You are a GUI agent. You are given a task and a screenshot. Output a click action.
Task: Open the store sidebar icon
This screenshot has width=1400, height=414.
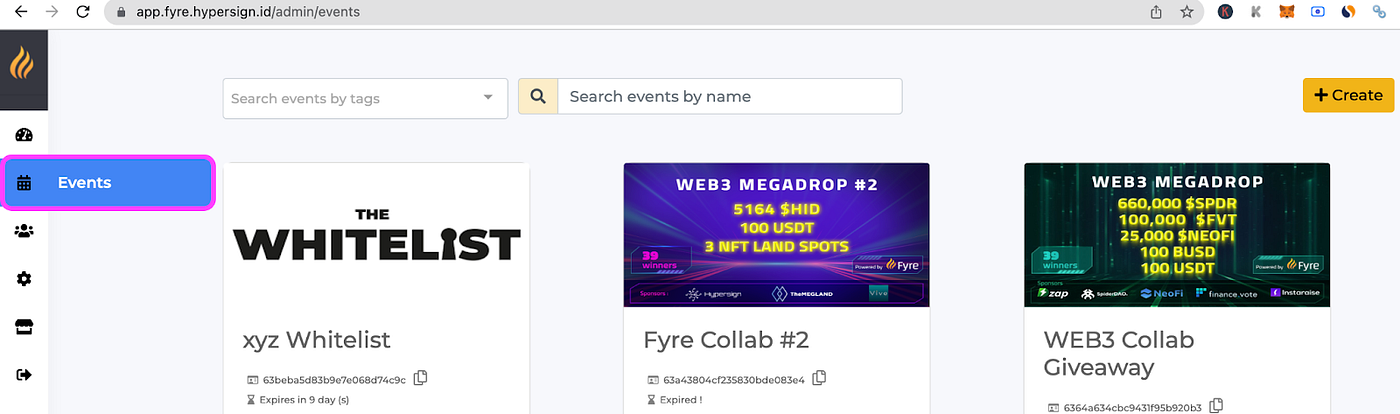pyautogui.click(x=25, y=326)
